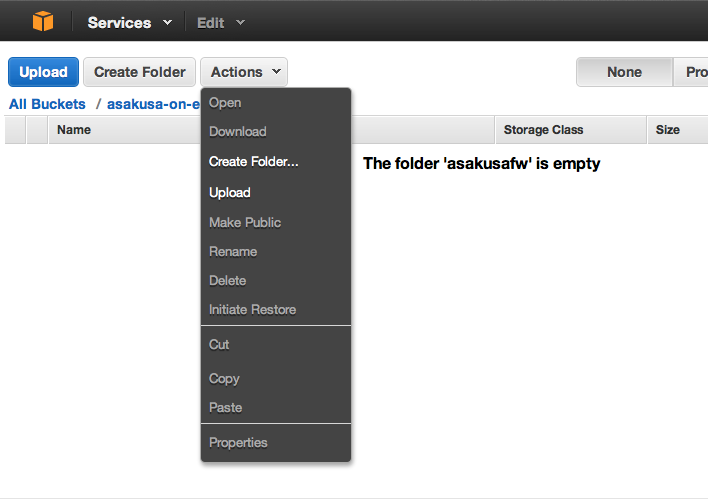
Task: Click the AWS orange cube logo
Action: point(42,21)
